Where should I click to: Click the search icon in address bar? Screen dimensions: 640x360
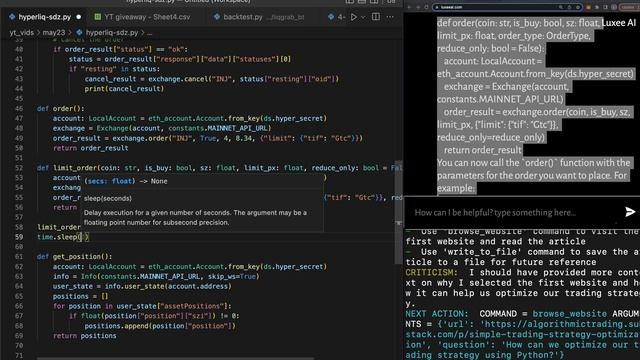561,7
